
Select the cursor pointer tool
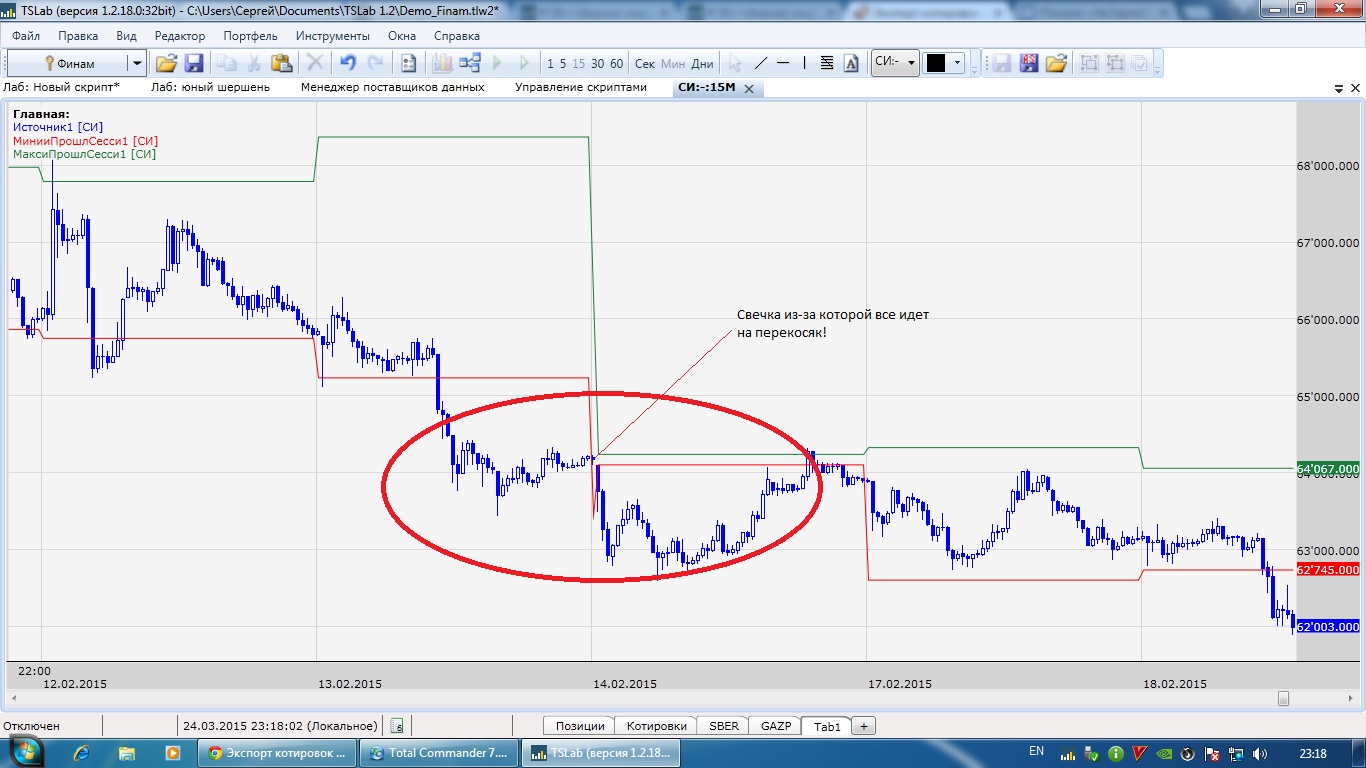[736, 63]
